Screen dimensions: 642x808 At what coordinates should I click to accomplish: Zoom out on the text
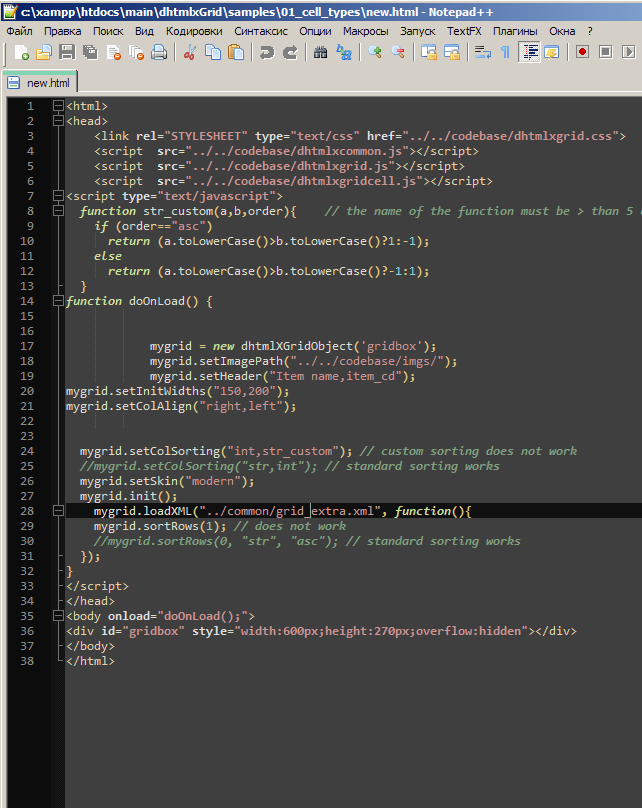point(398,52)
